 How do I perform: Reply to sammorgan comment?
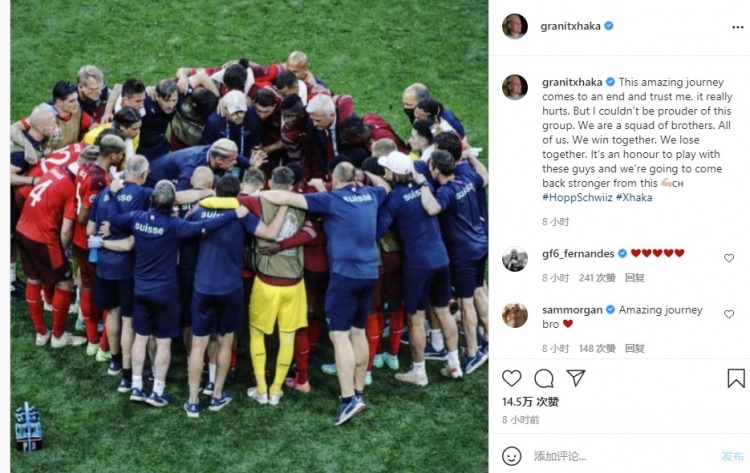click(x=635, y=348)
